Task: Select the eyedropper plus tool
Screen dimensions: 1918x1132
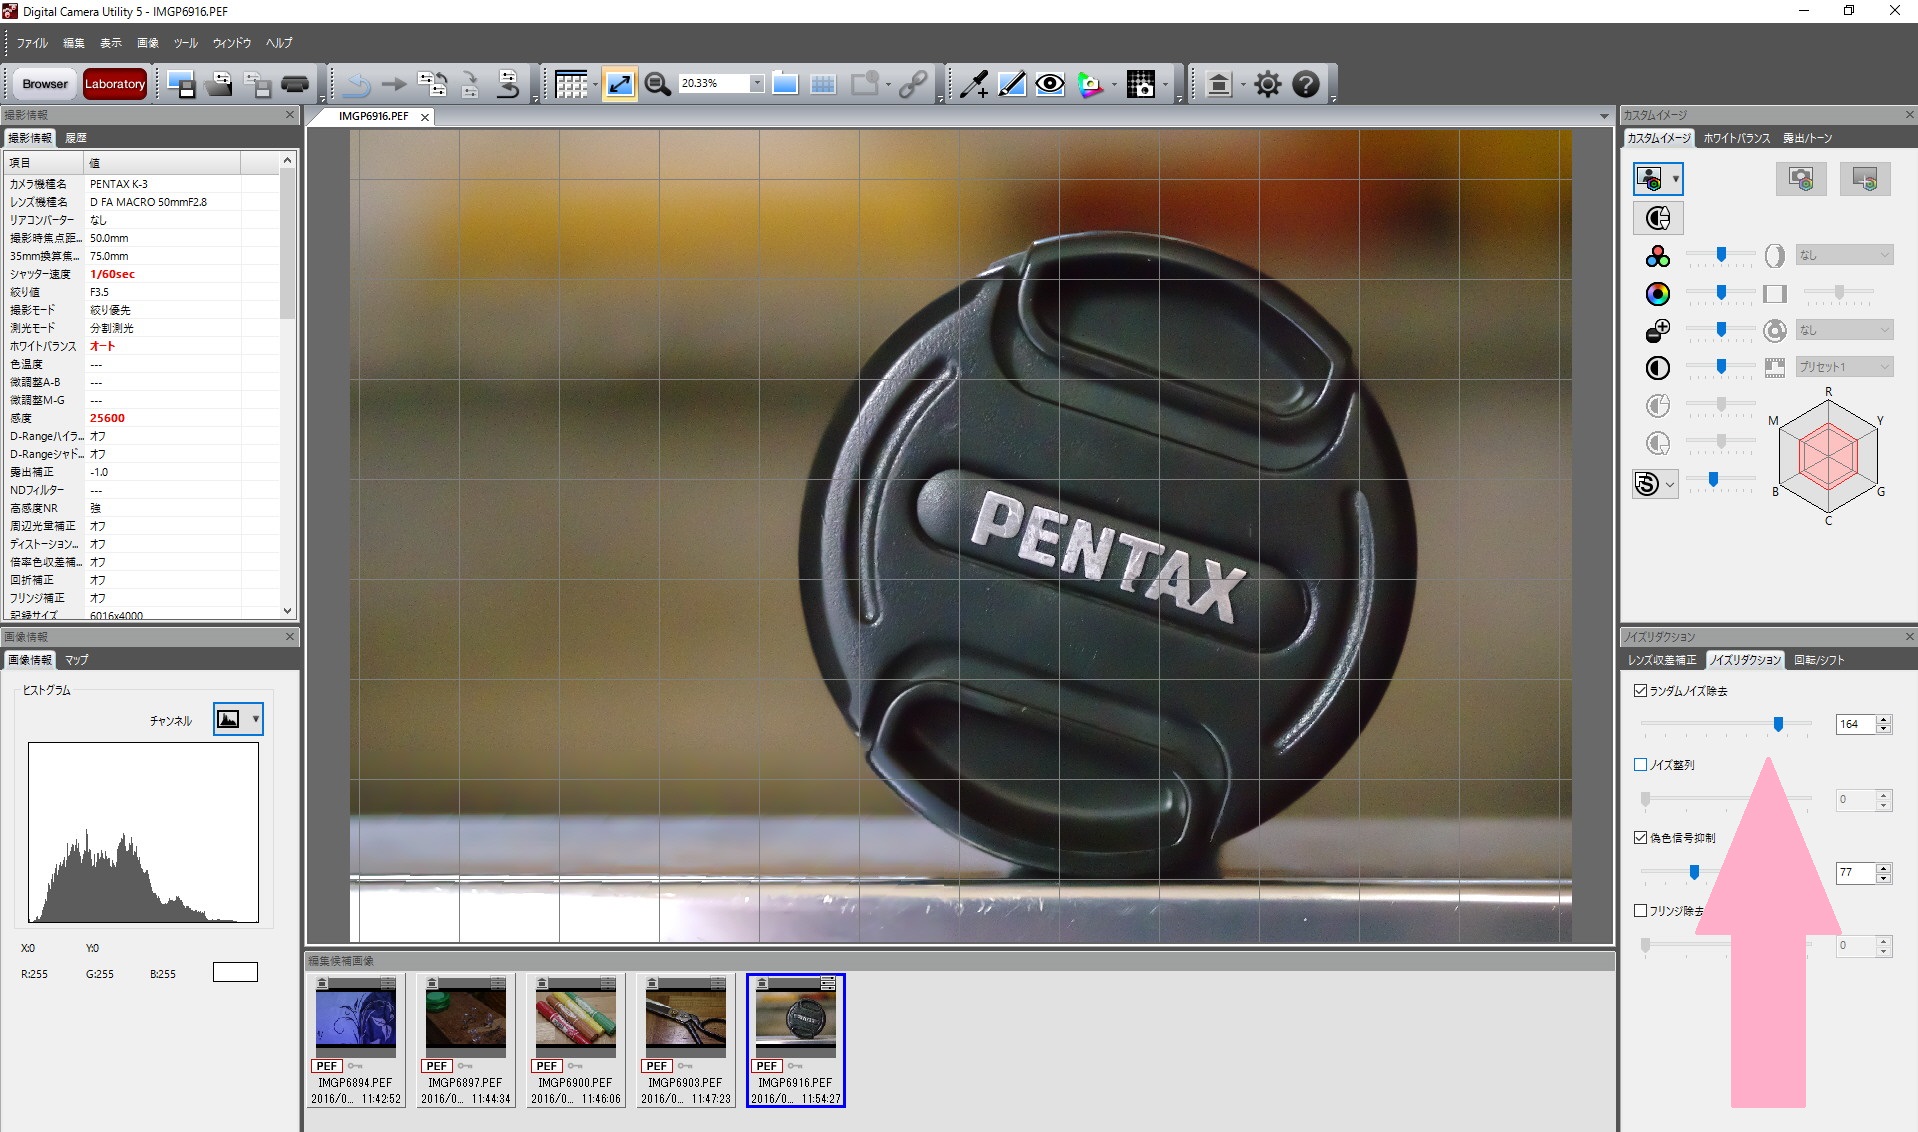Action: tap(973, 84)
